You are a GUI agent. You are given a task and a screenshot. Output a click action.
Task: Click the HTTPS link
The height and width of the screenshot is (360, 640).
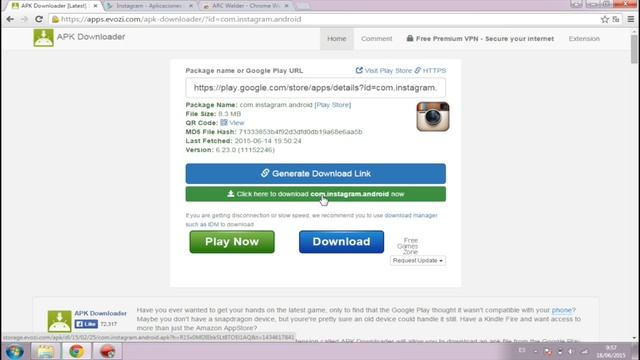coord(431,71)
